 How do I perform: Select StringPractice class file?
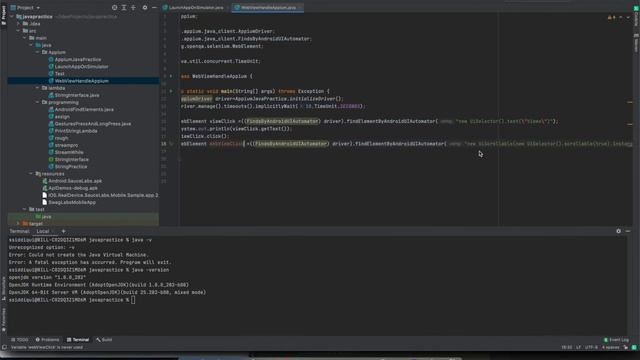coord(71,167)
